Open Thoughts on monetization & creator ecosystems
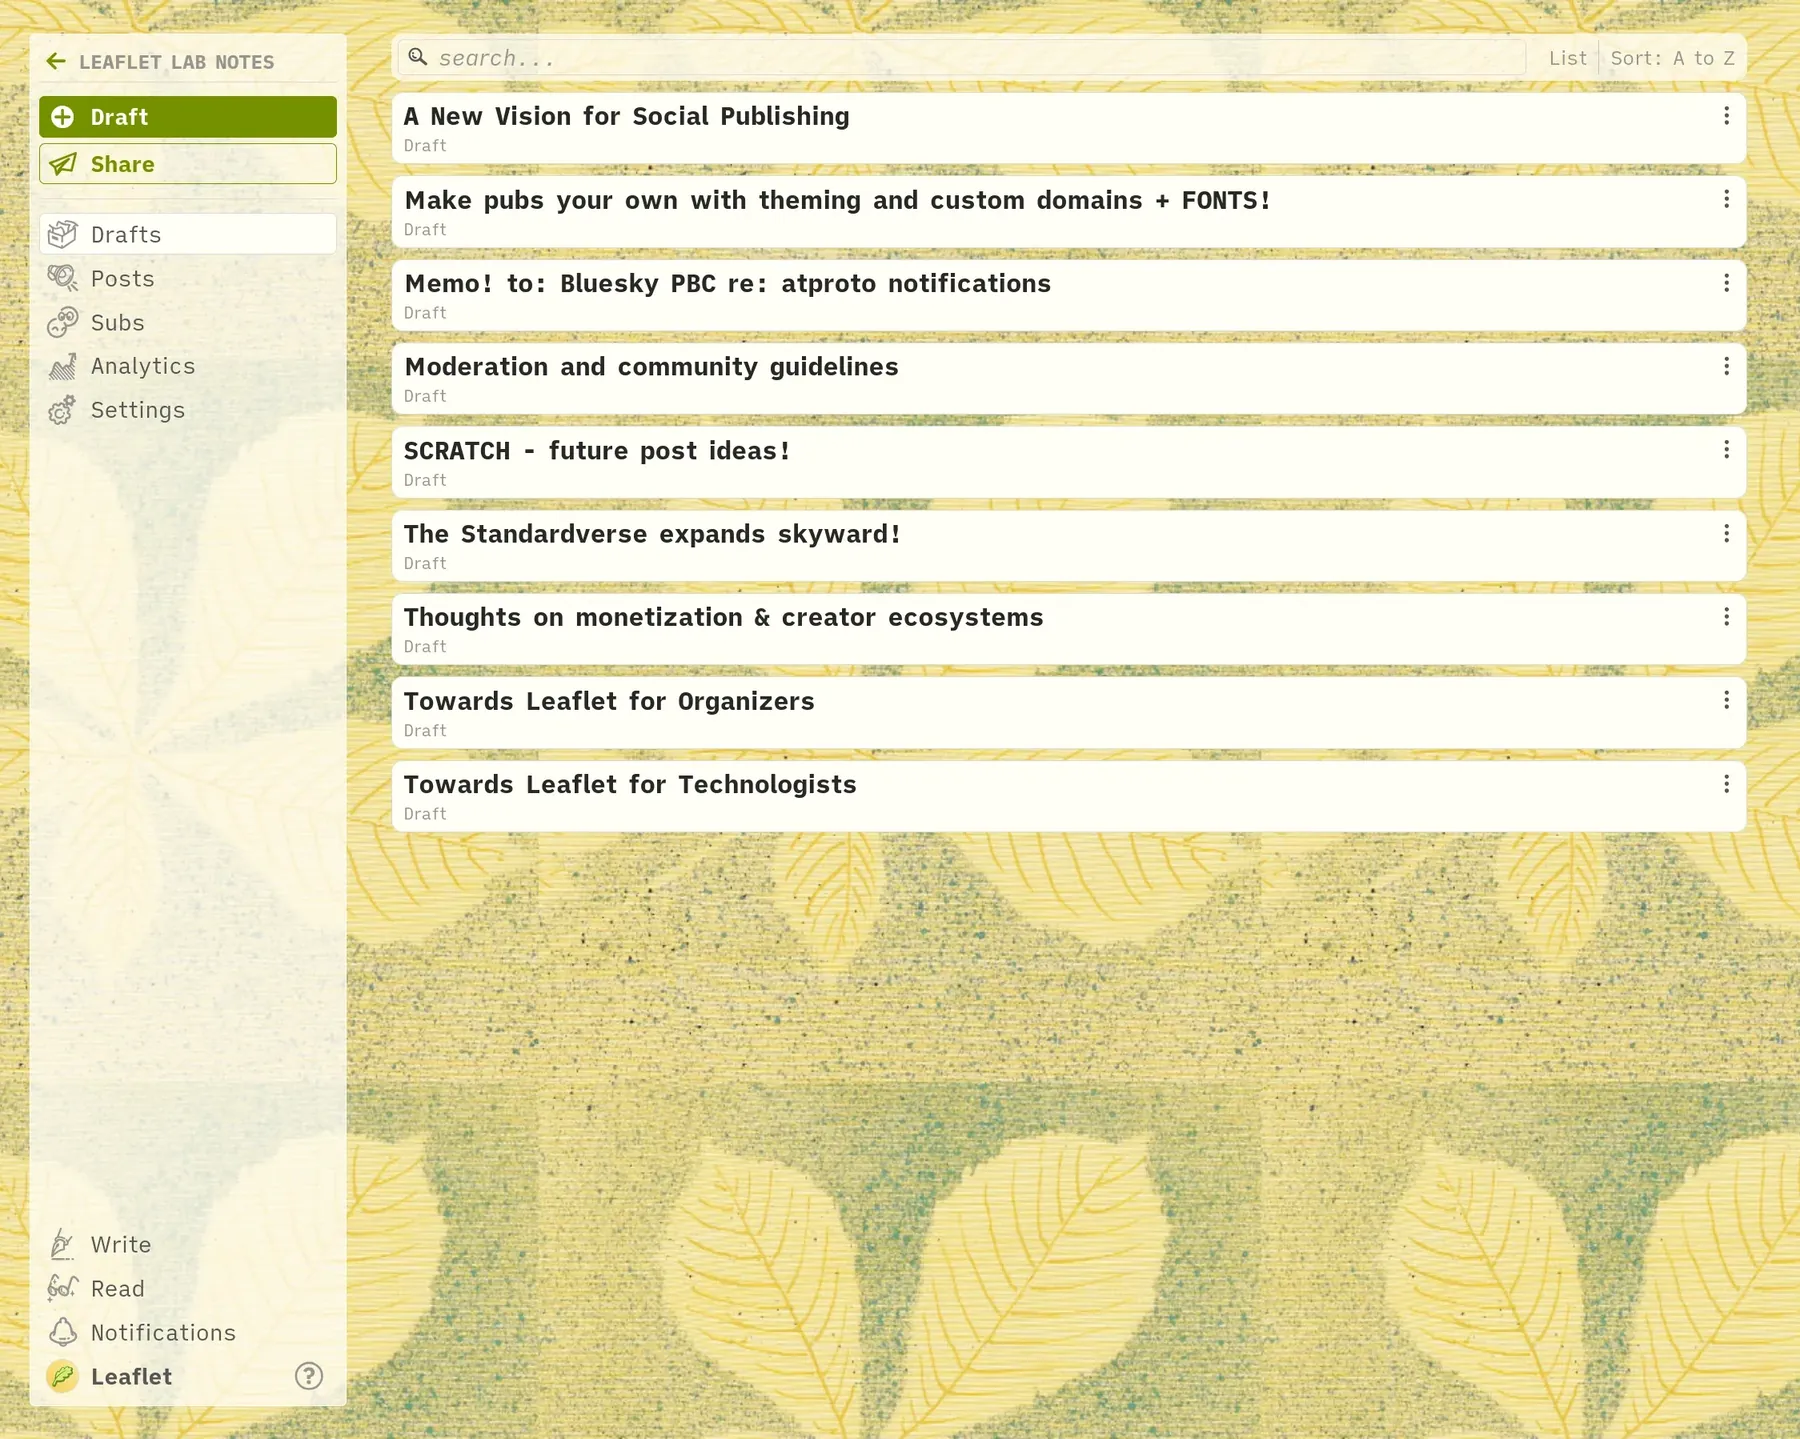 tap(1069, 629)
